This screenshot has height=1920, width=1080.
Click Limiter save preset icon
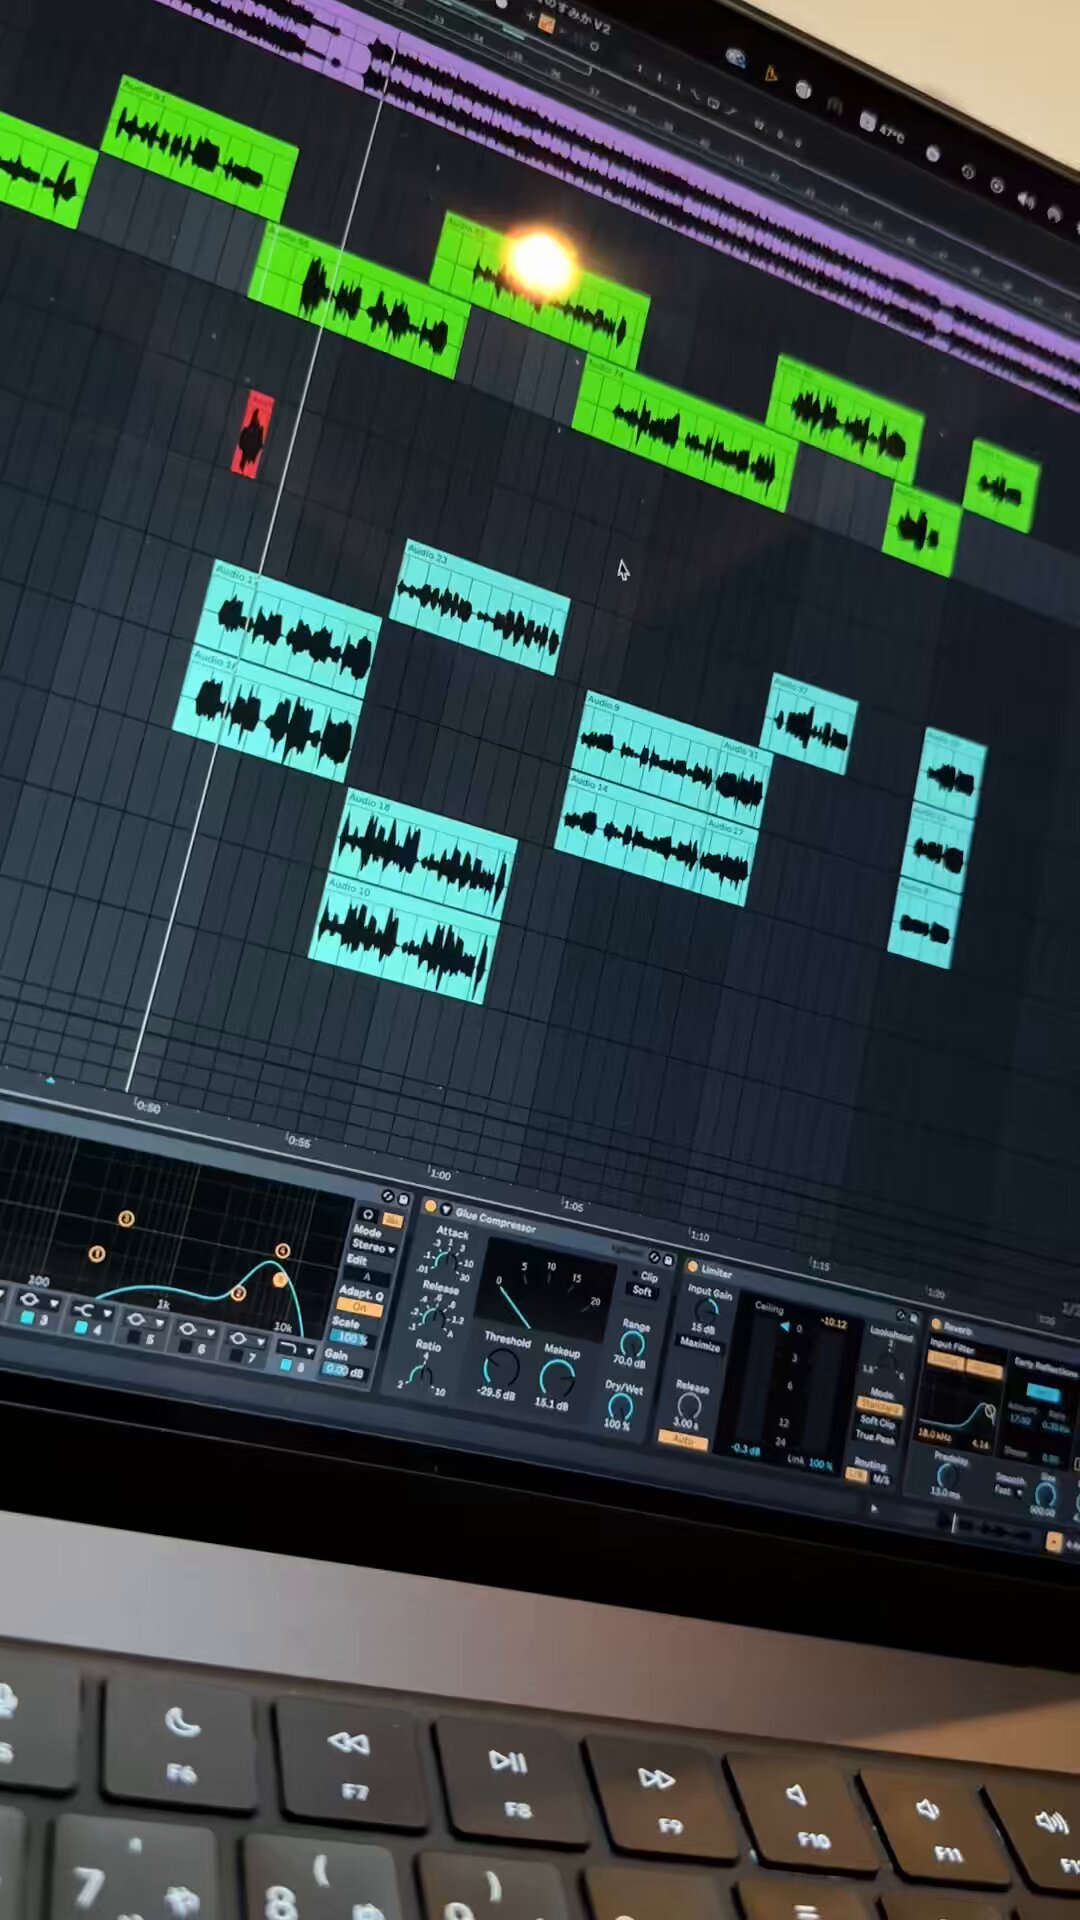click(914, 1318)
